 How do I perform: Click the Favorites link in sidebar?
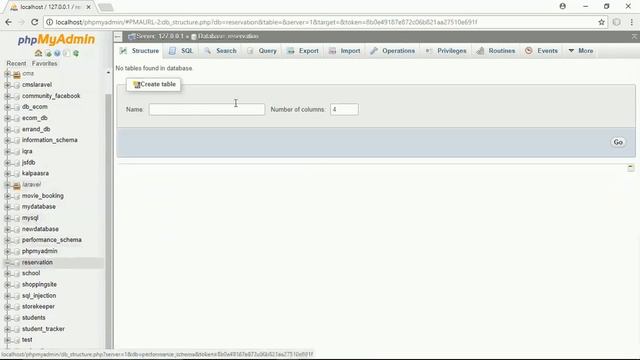[44, 64]
